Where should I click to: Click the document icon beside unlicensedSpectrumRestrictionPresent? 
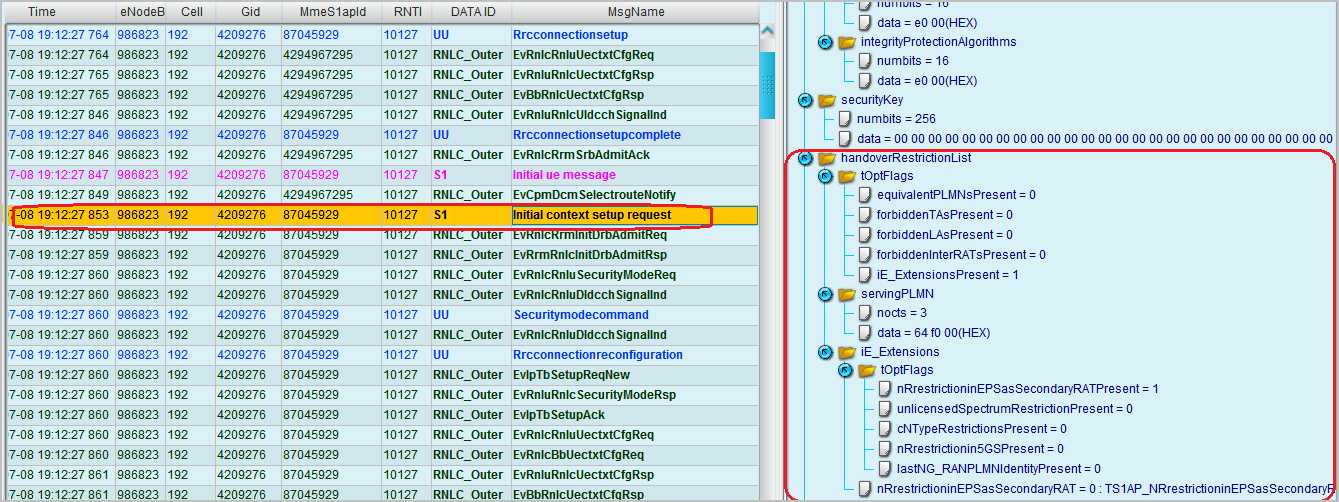(x=885, y=409)
